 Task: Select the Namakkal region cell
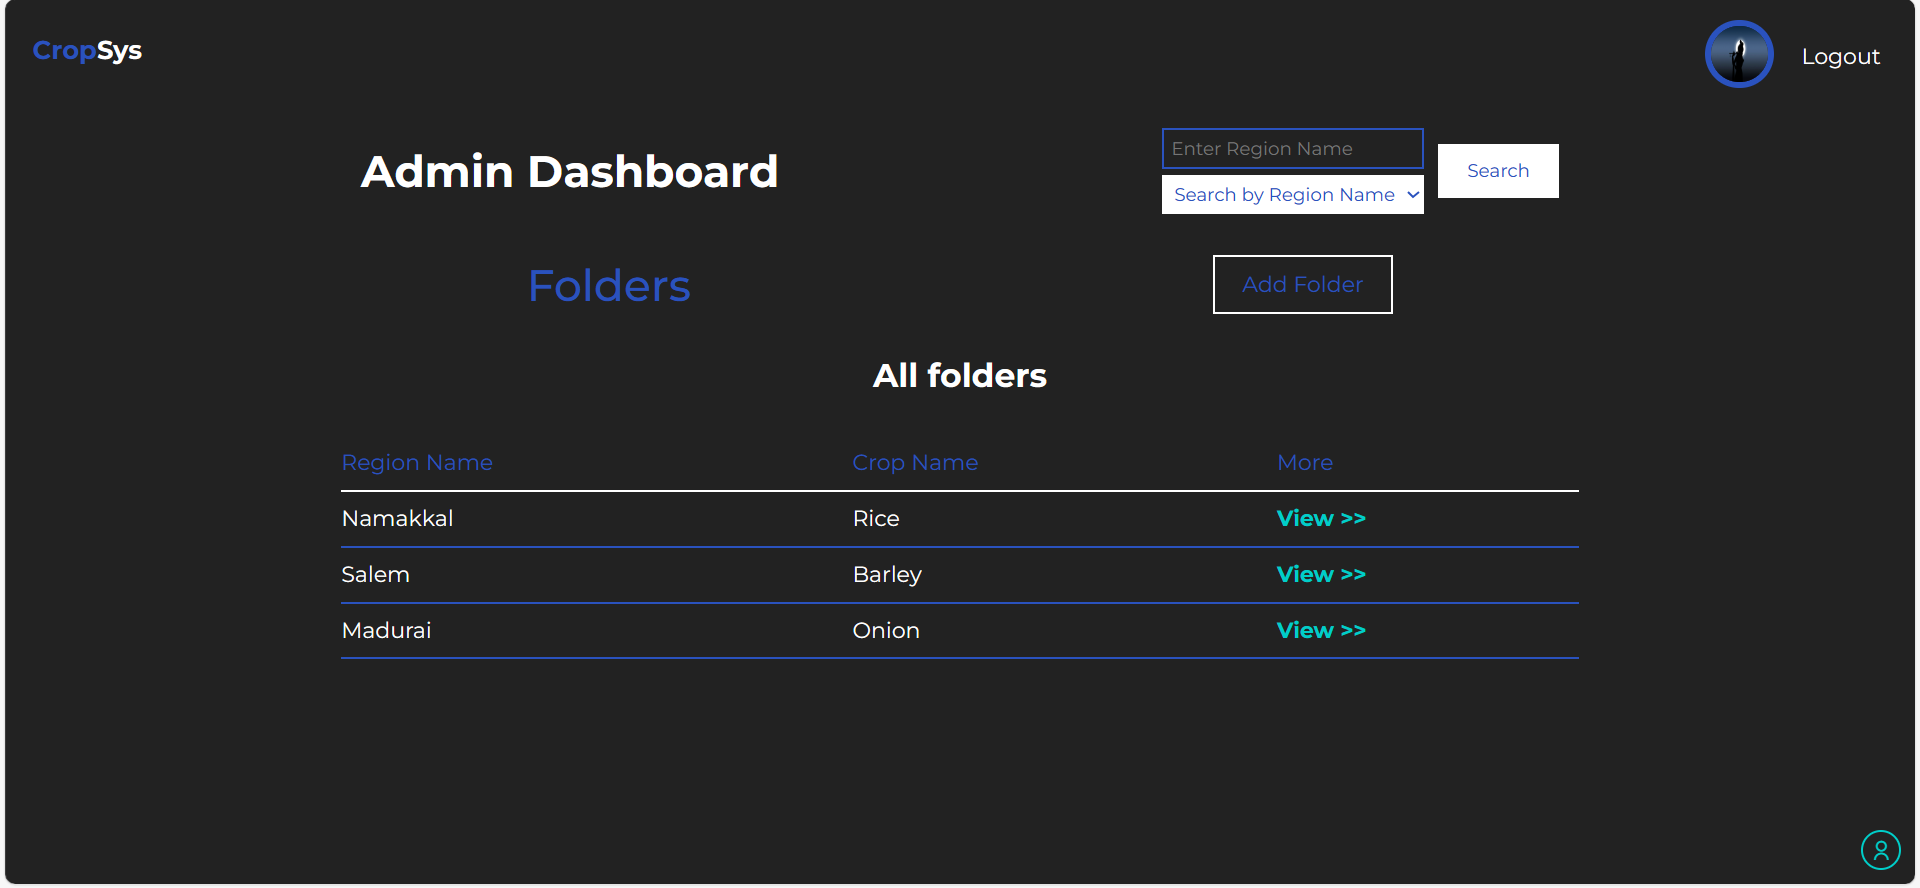pos(397,519)
